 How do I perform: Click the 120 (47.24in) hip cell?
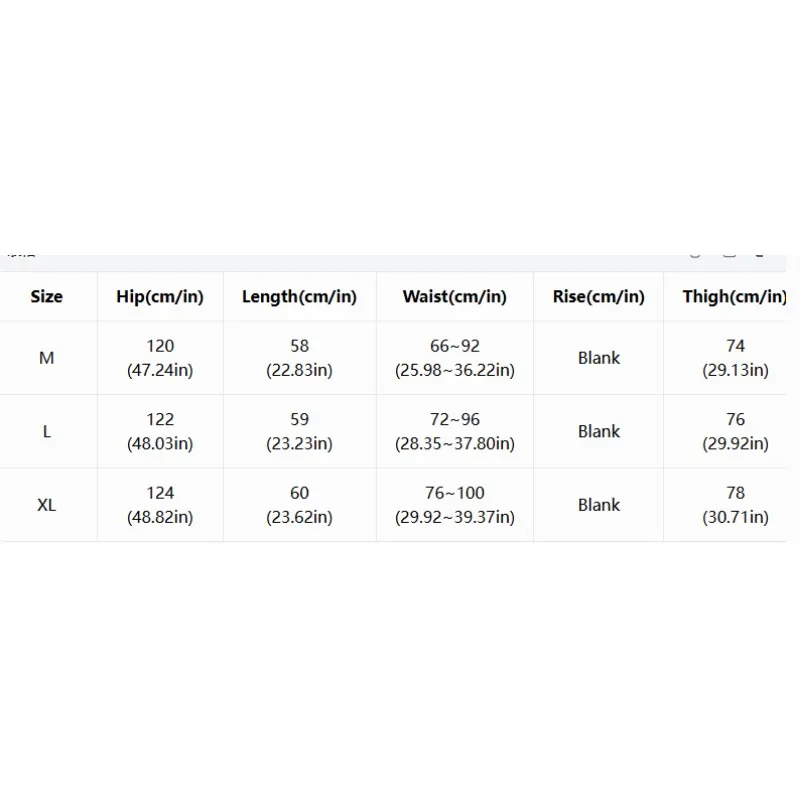160,358
